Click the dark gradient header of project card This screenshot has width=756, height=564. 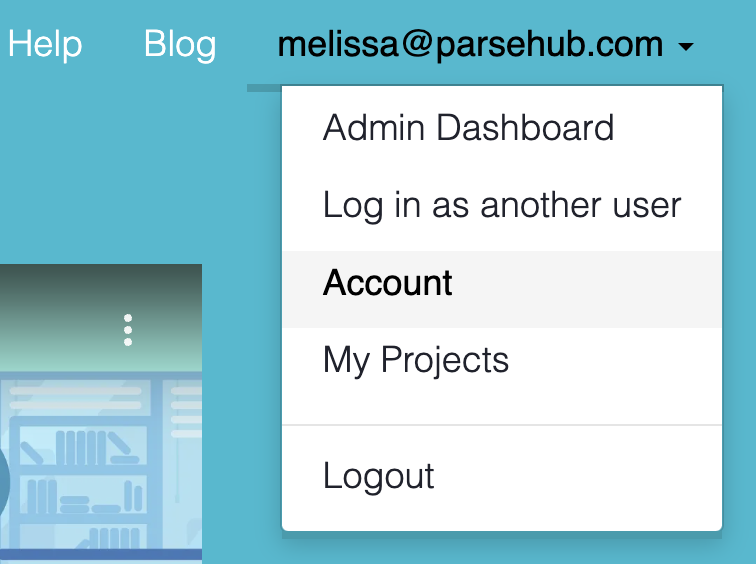(x=60, y=300)
